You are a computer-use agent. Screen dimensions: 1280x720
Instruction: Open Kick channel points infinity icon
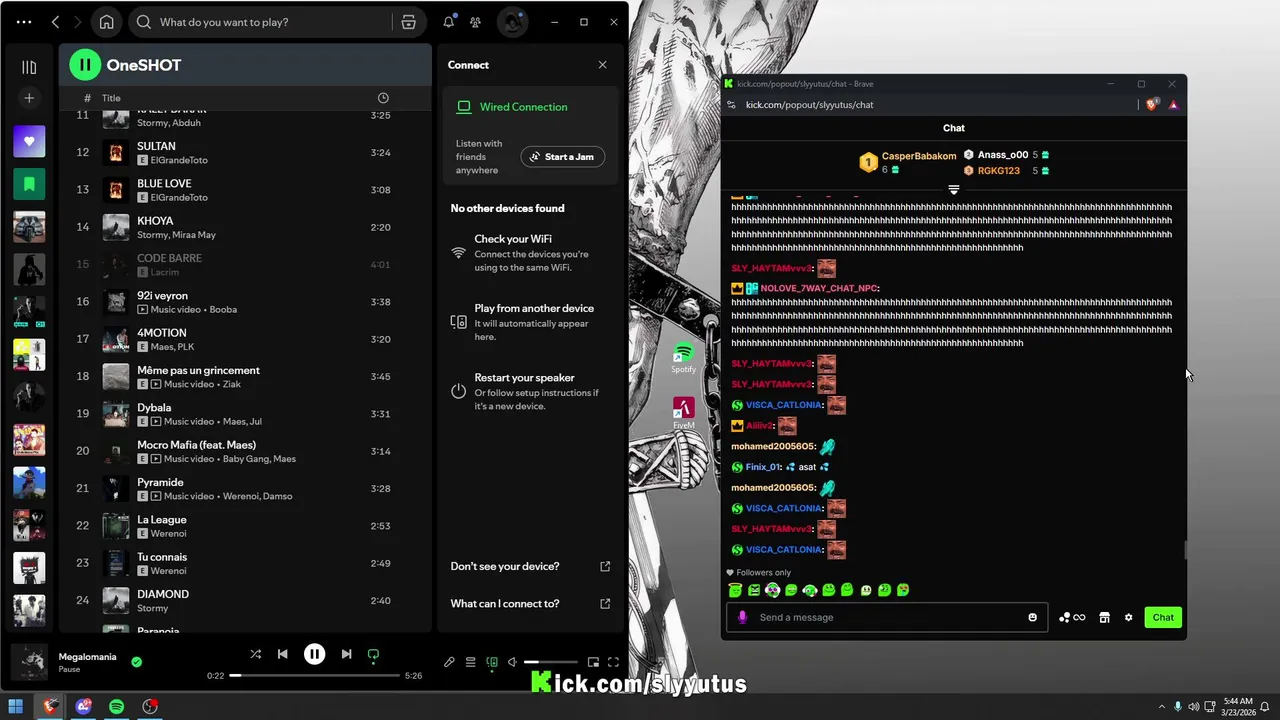(1072, 617)
